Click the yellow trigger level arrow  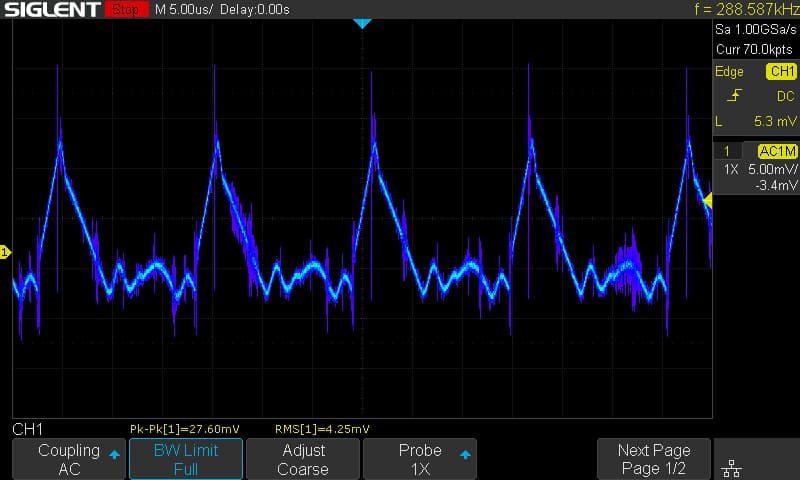(x=708, y=201)
